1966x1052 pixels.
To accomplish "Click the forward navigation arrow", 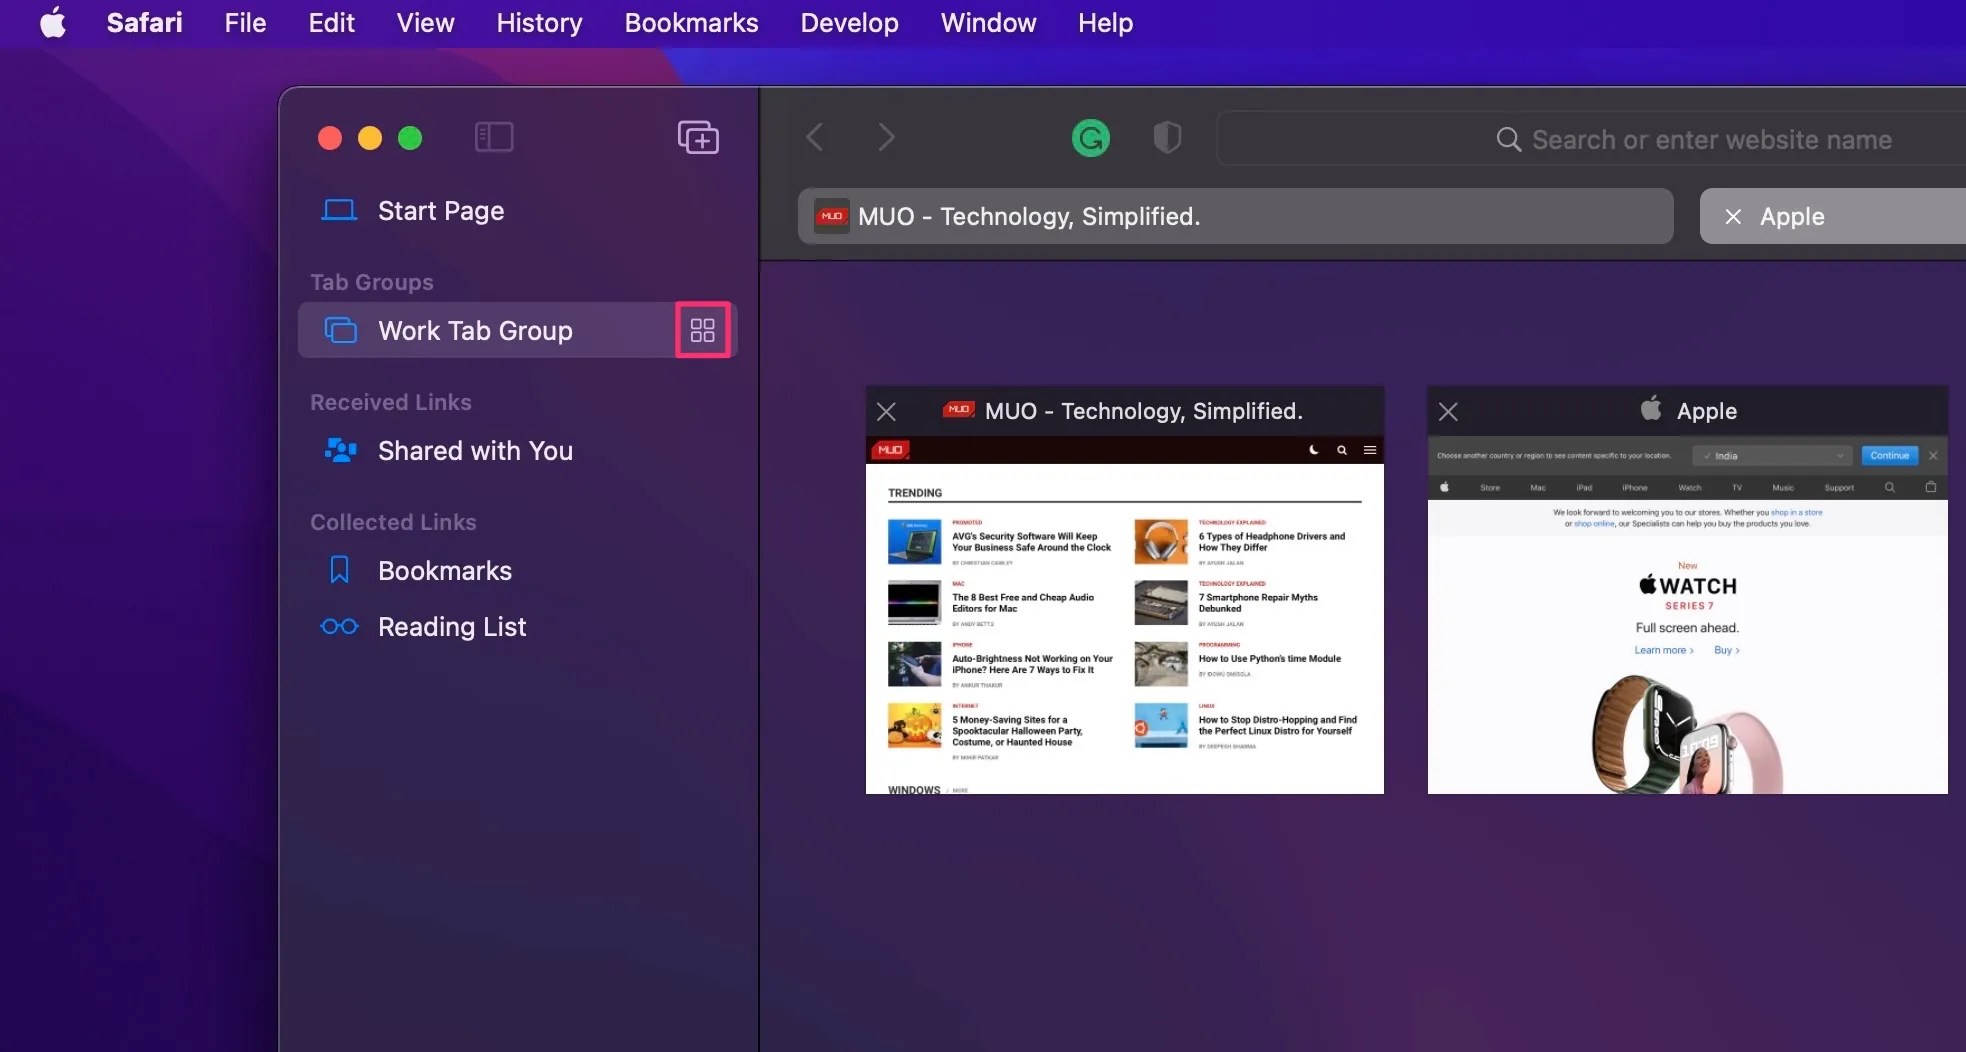I will [886, 137].
